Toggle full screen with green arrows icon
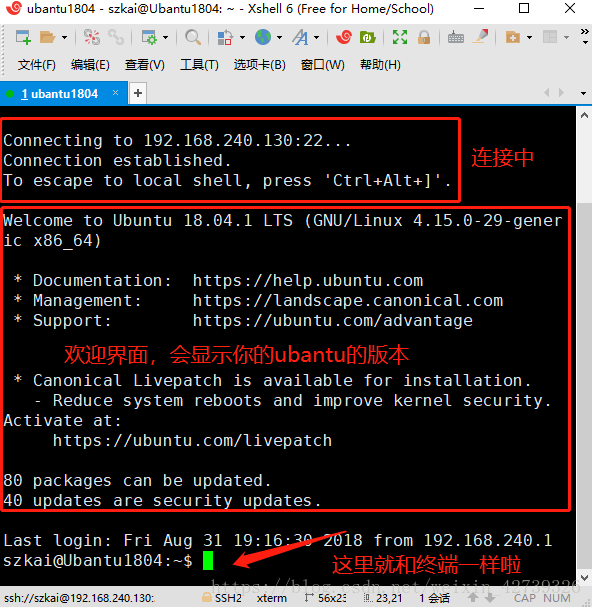This screenshot has height=607, width=592. pos(400,38)
